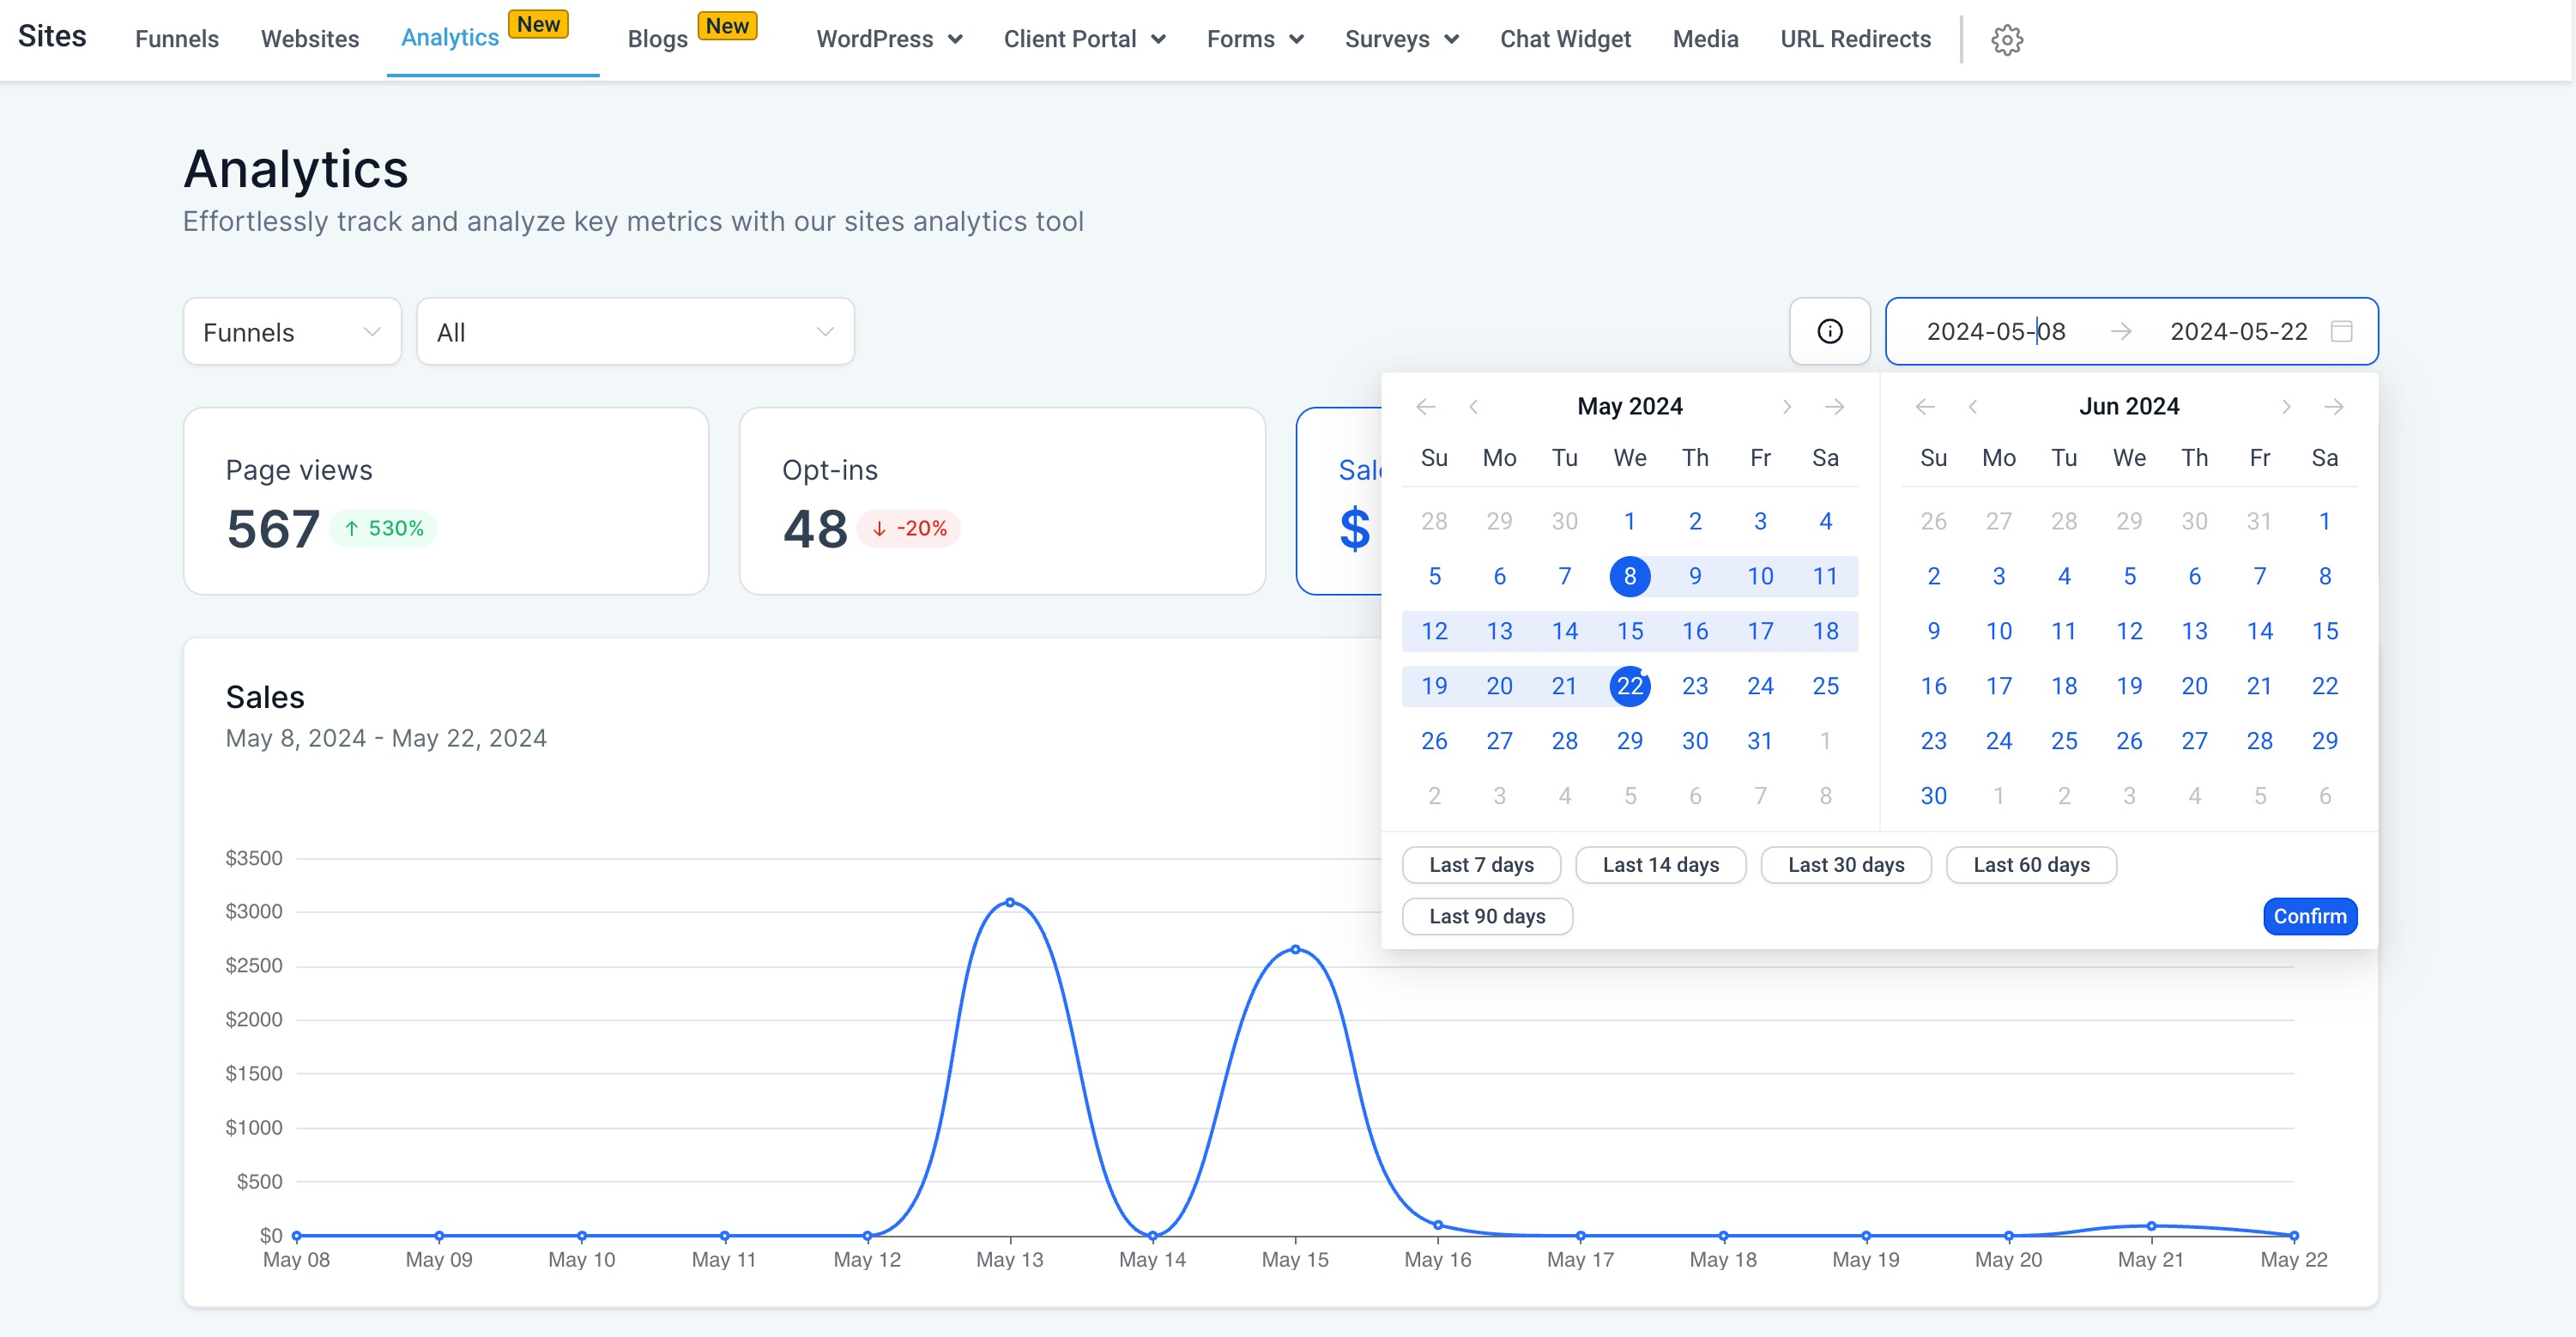Go to previous year in May calendar

pos(1426,406)
